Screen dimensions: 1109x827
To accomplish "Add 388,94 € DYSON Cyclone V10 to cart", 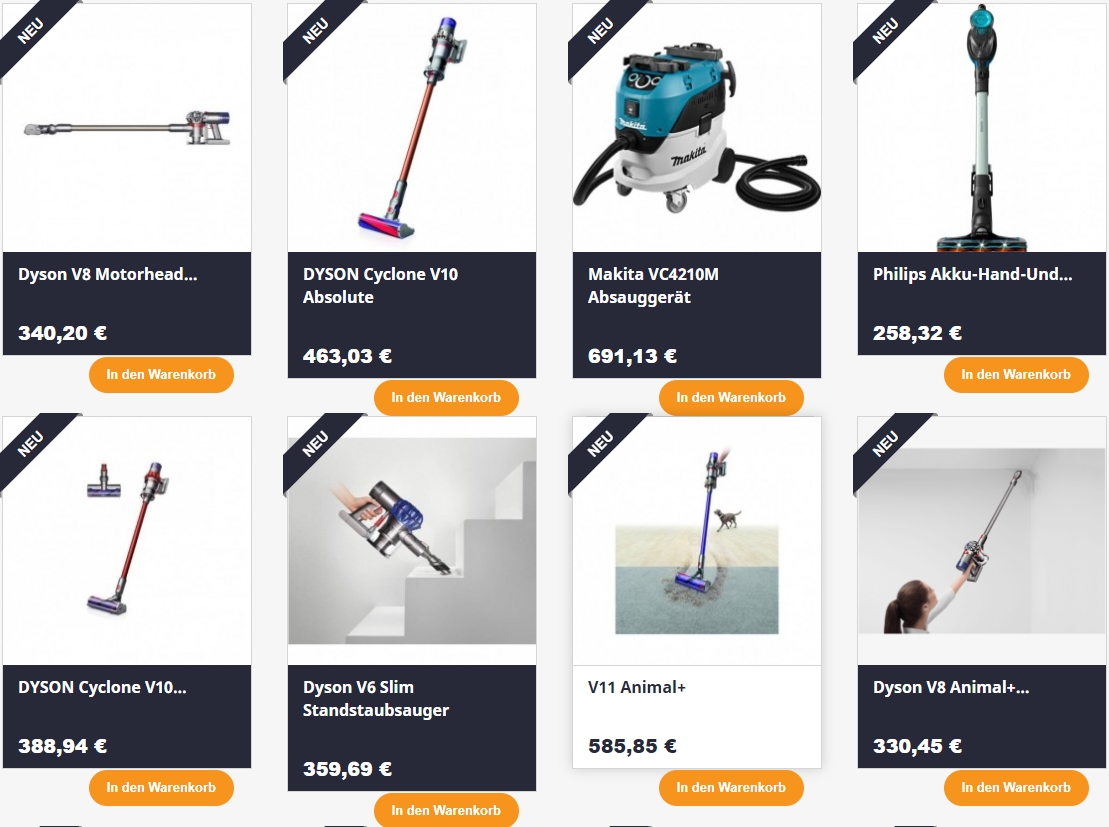I will tap(161, 787).
